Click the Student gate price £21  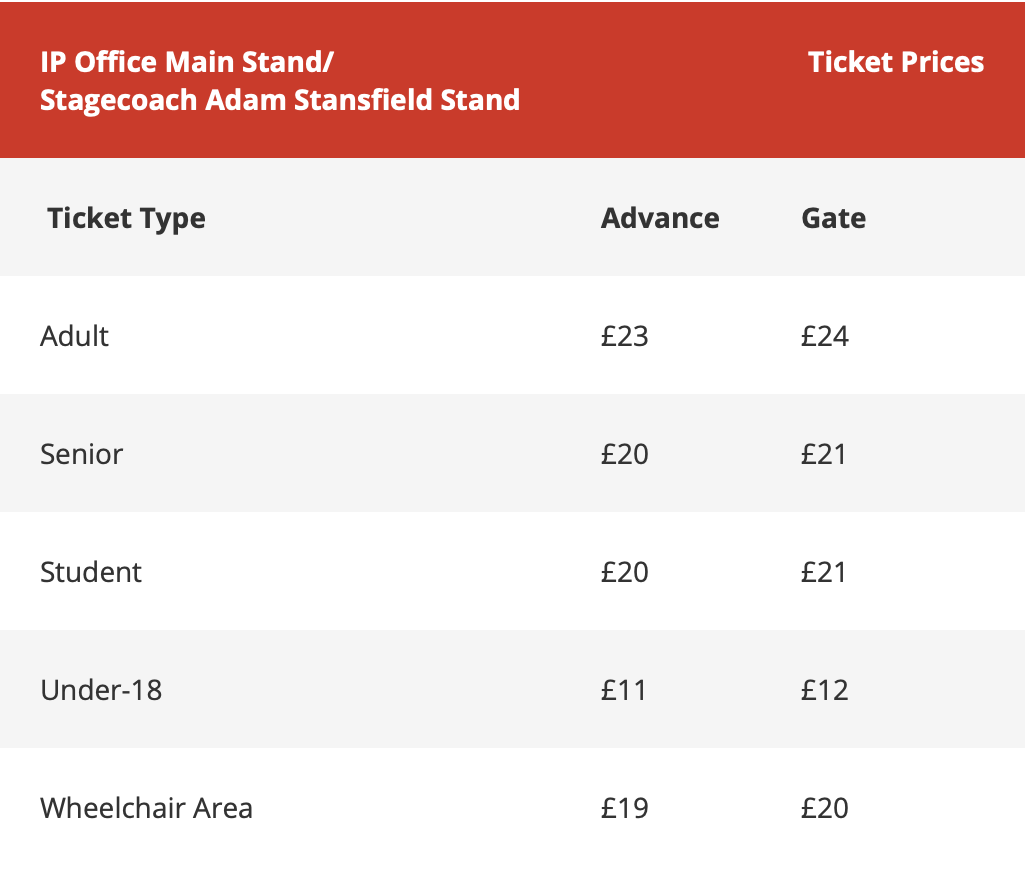coord(823,572)
